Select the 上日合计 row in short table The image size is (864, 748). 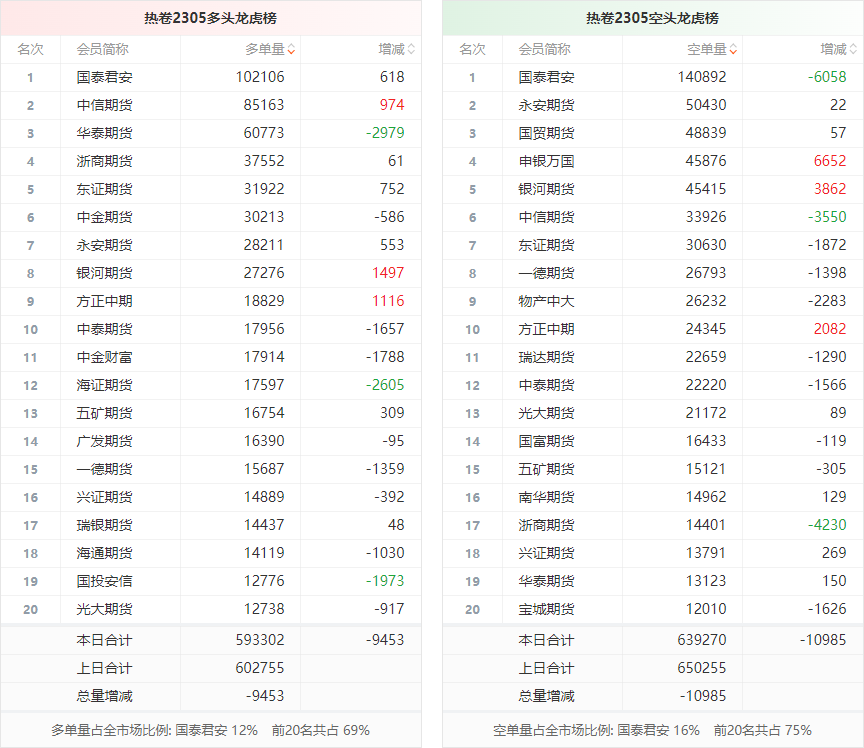pyautogui.click(x=546, y=668)
